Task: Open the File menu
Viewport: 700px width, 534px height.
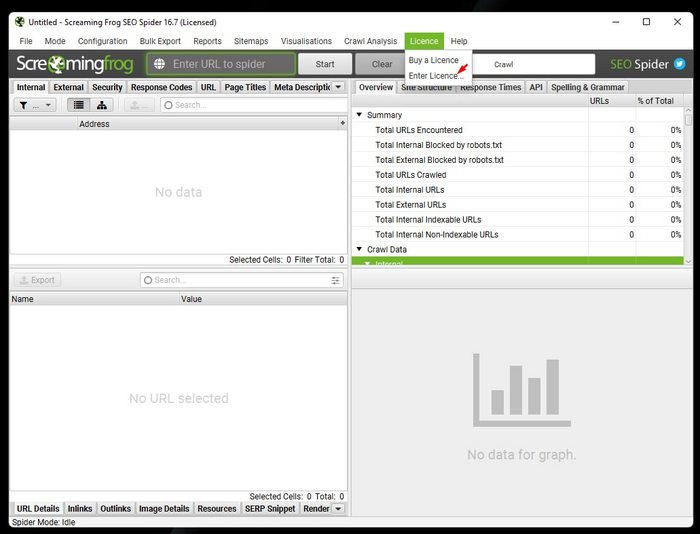Action: point(26,41)
